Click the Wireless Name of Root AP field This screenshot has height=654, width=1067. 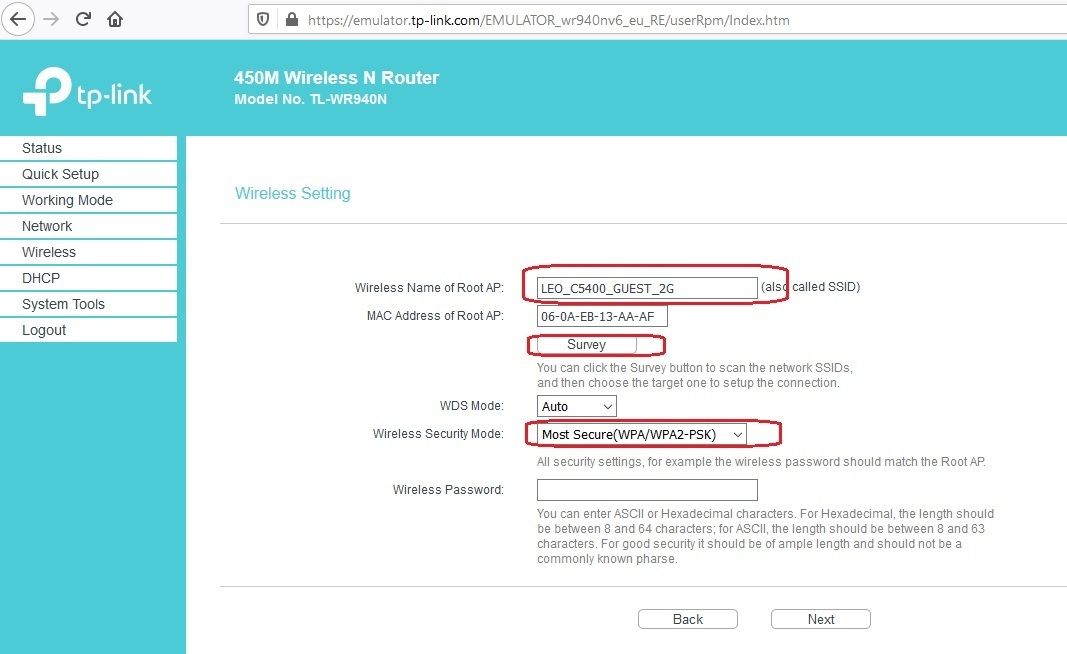(x=647, y=288)
